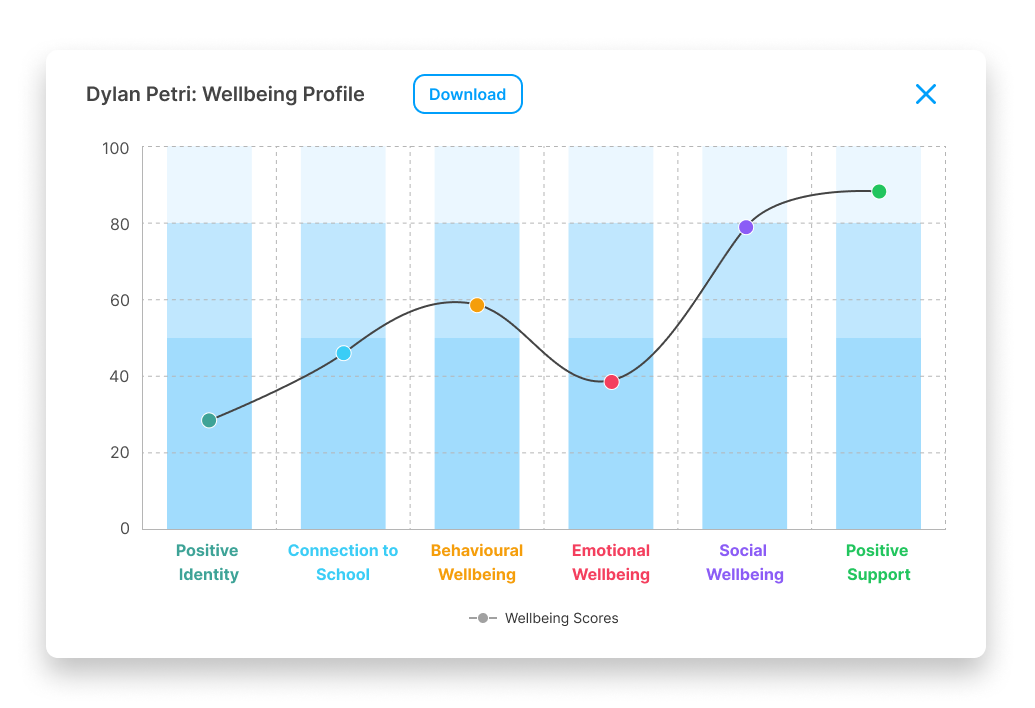The height and width of the screenshot is (708, 1035).
Task: Click the Dylan Petri profile title
Action: tap(226, 94)
